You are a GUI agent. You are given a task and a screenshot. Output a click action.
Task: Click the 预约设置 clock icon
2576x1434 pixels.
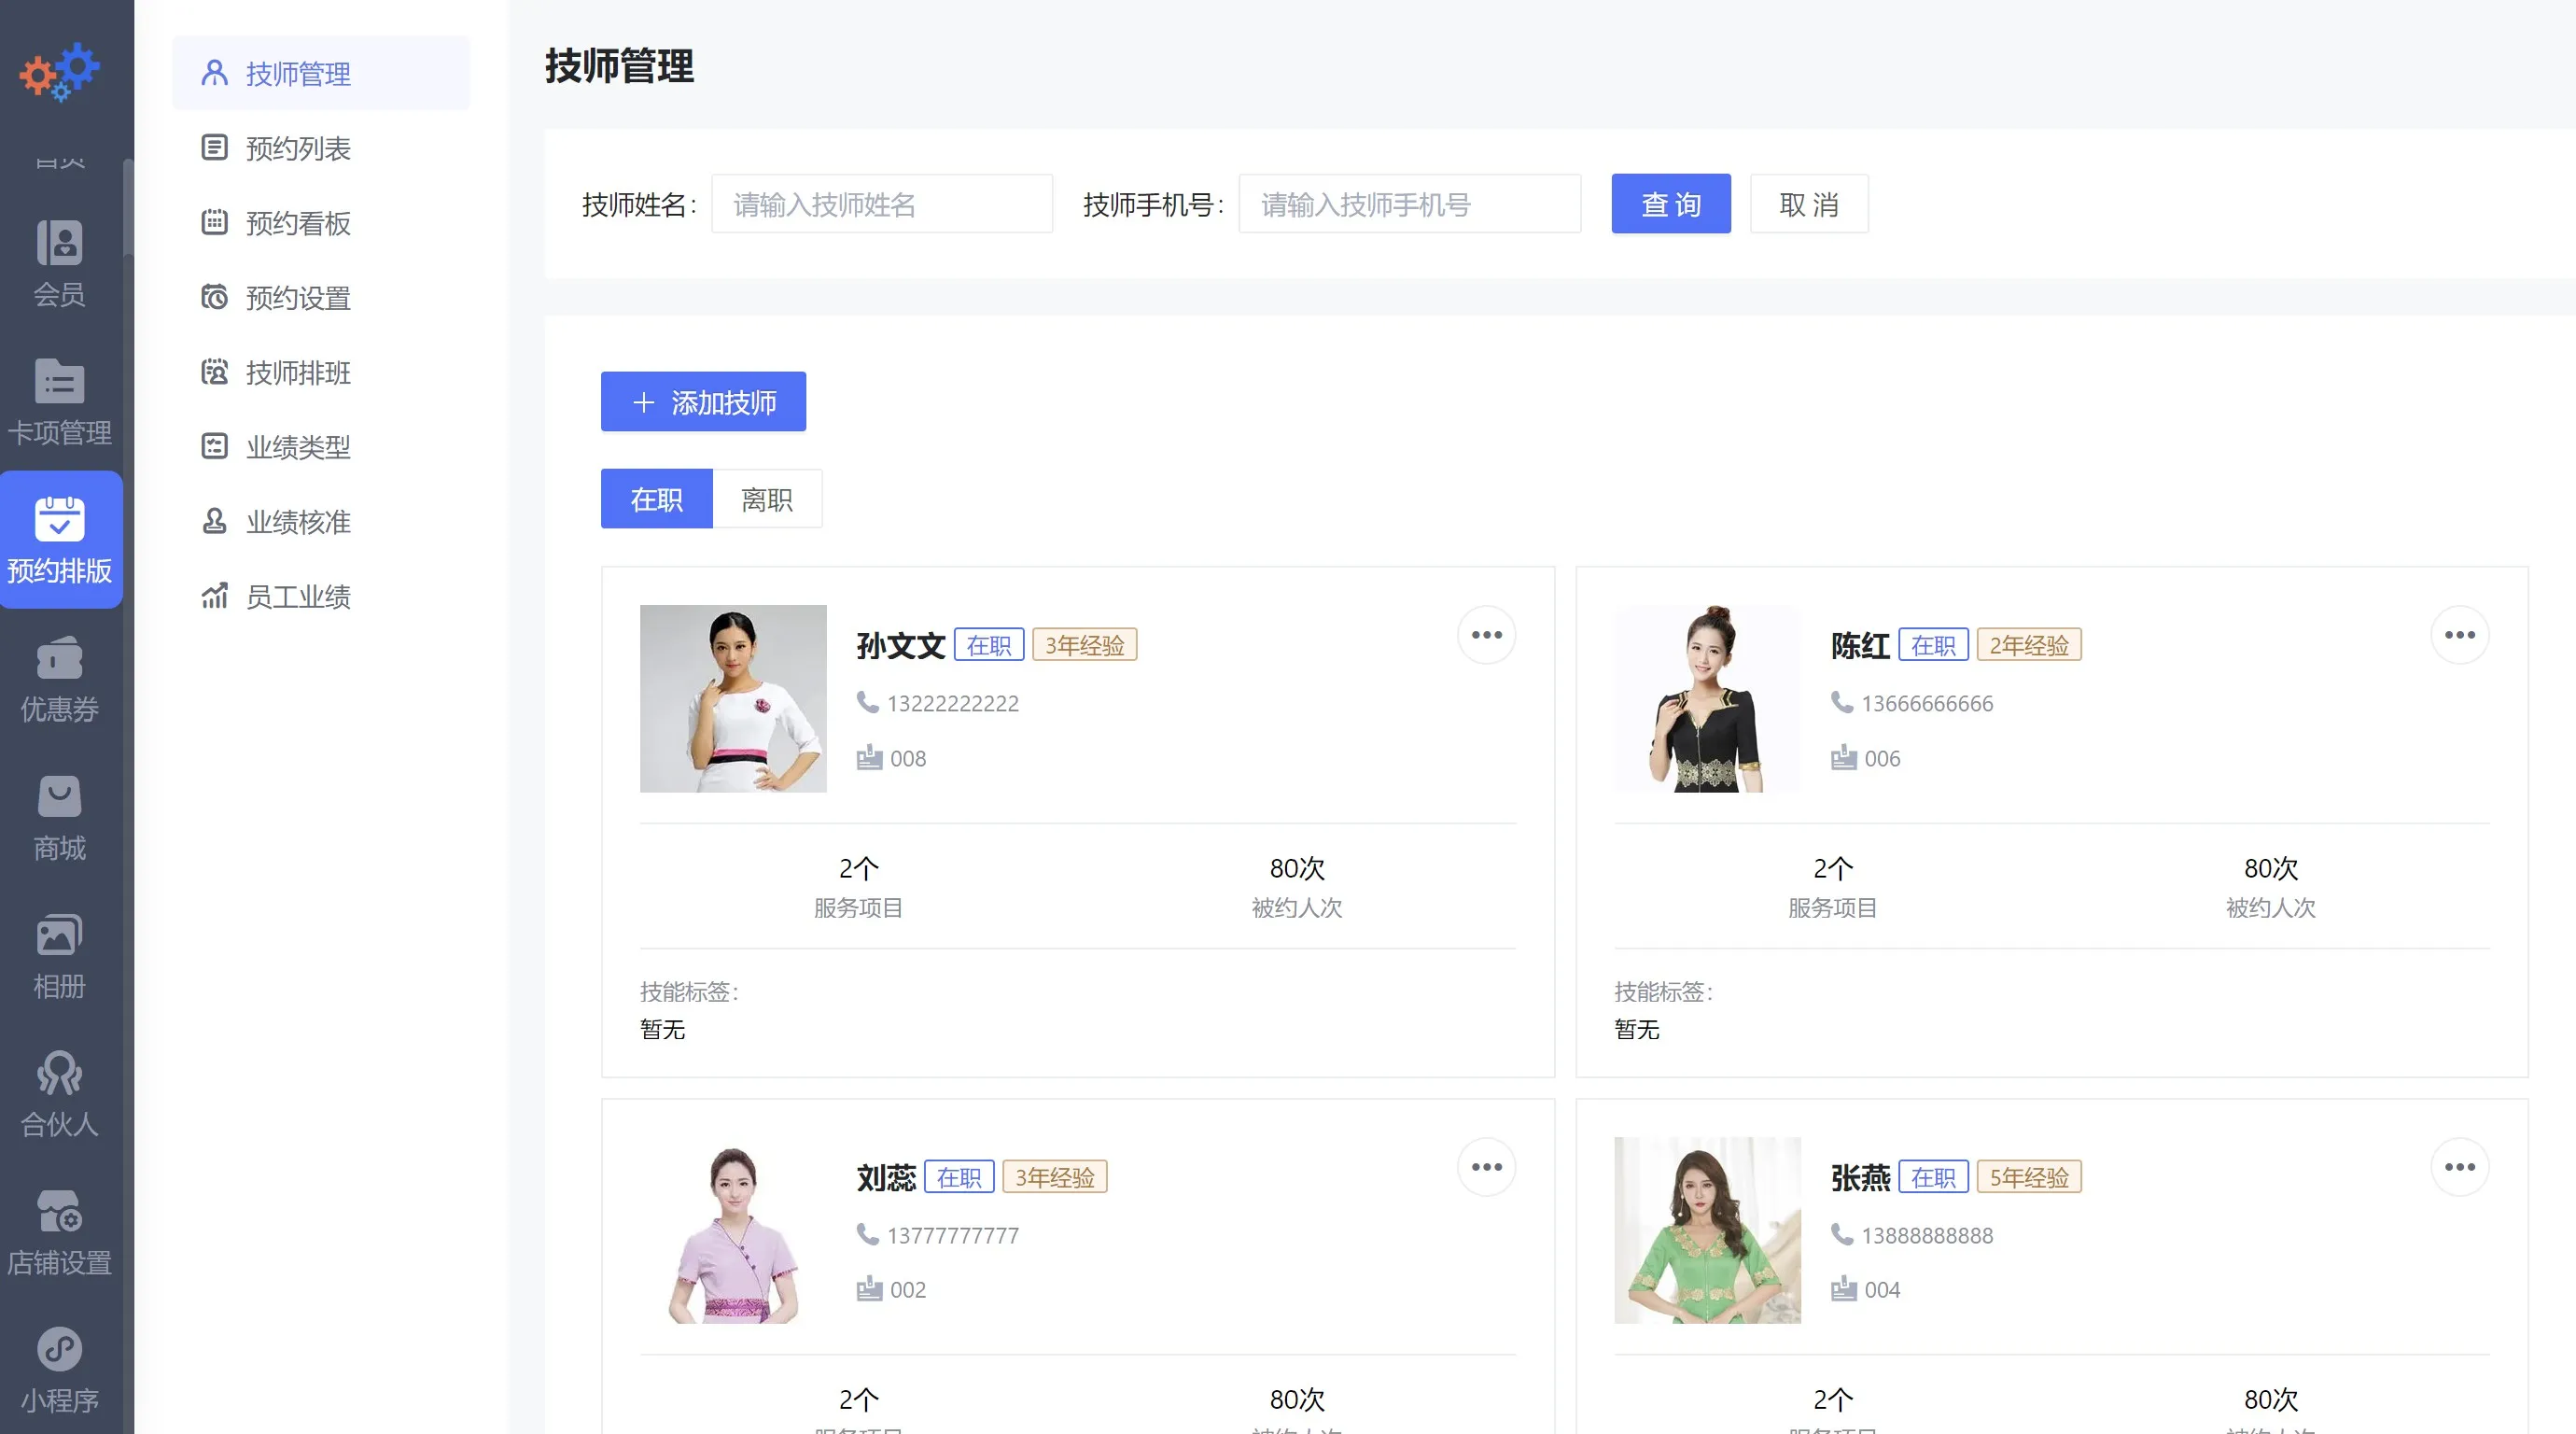point(214,297)
